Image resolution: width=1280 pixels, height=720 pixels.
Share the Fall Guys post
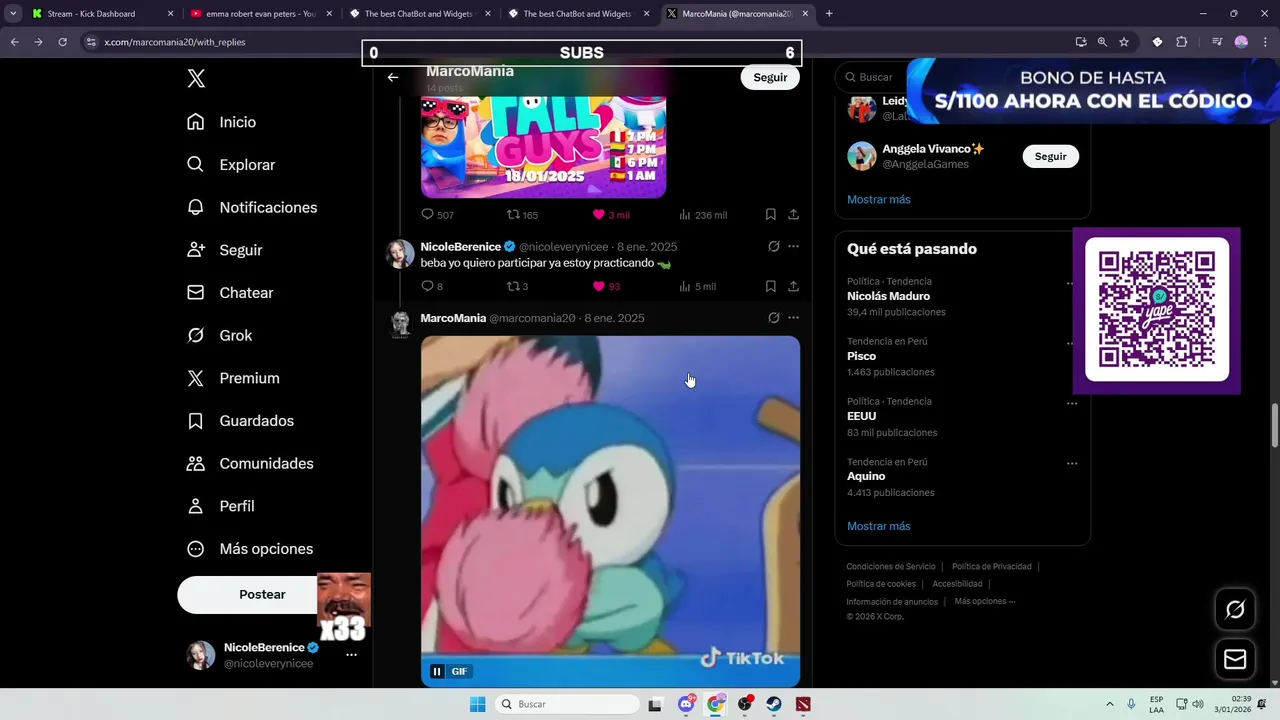(x=793, y=215)
